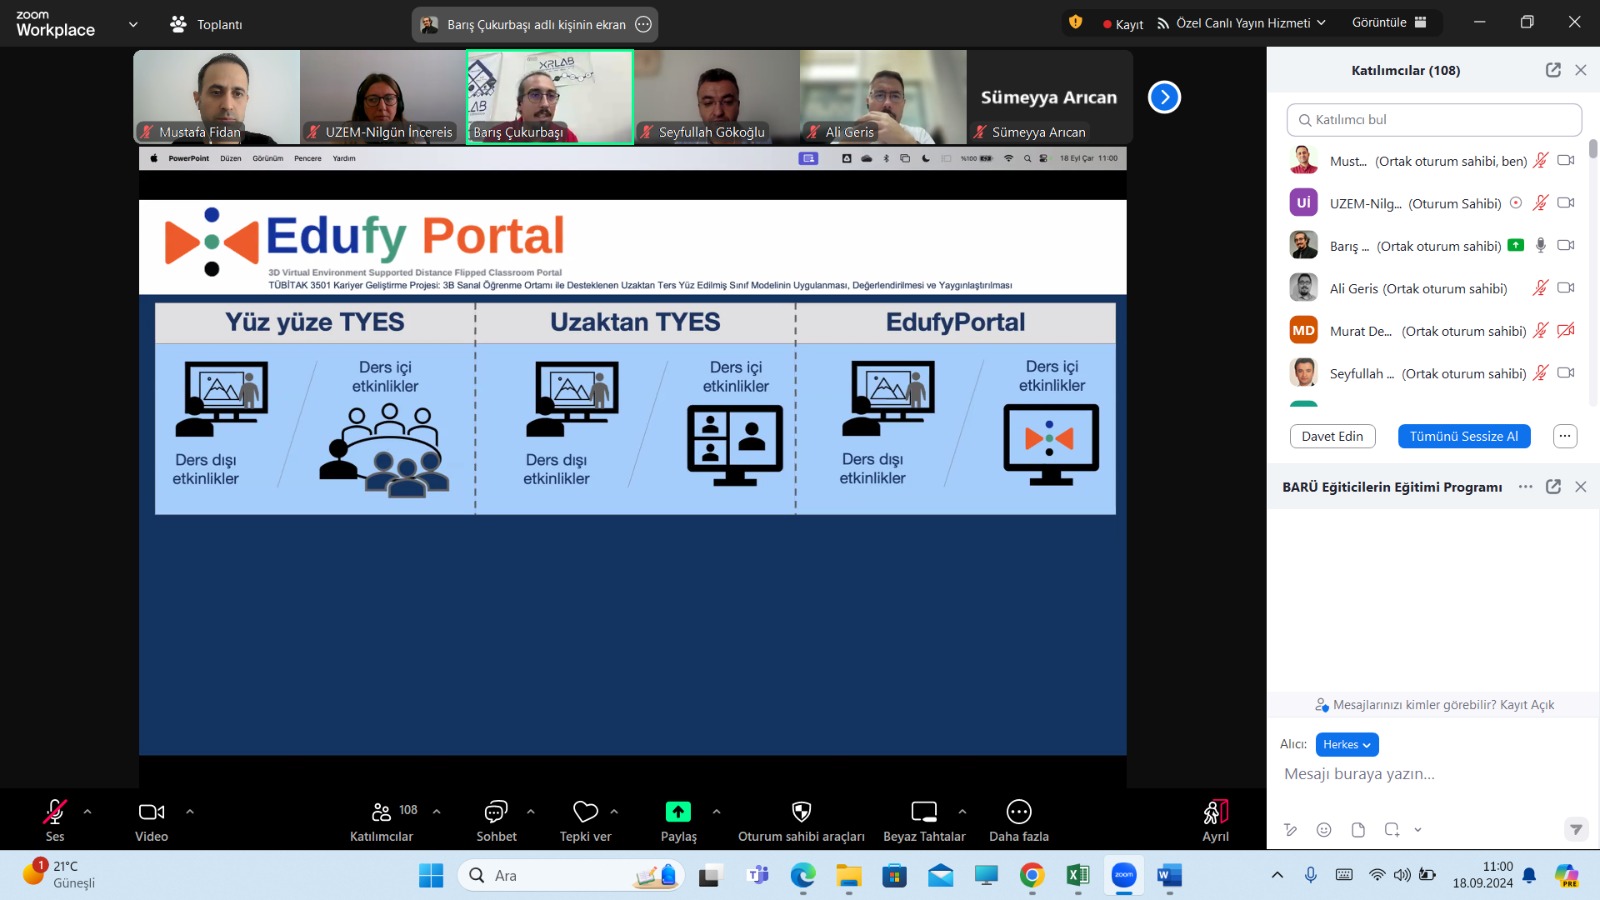Pop out the BARÜ chat panel

click(1553, 487)
